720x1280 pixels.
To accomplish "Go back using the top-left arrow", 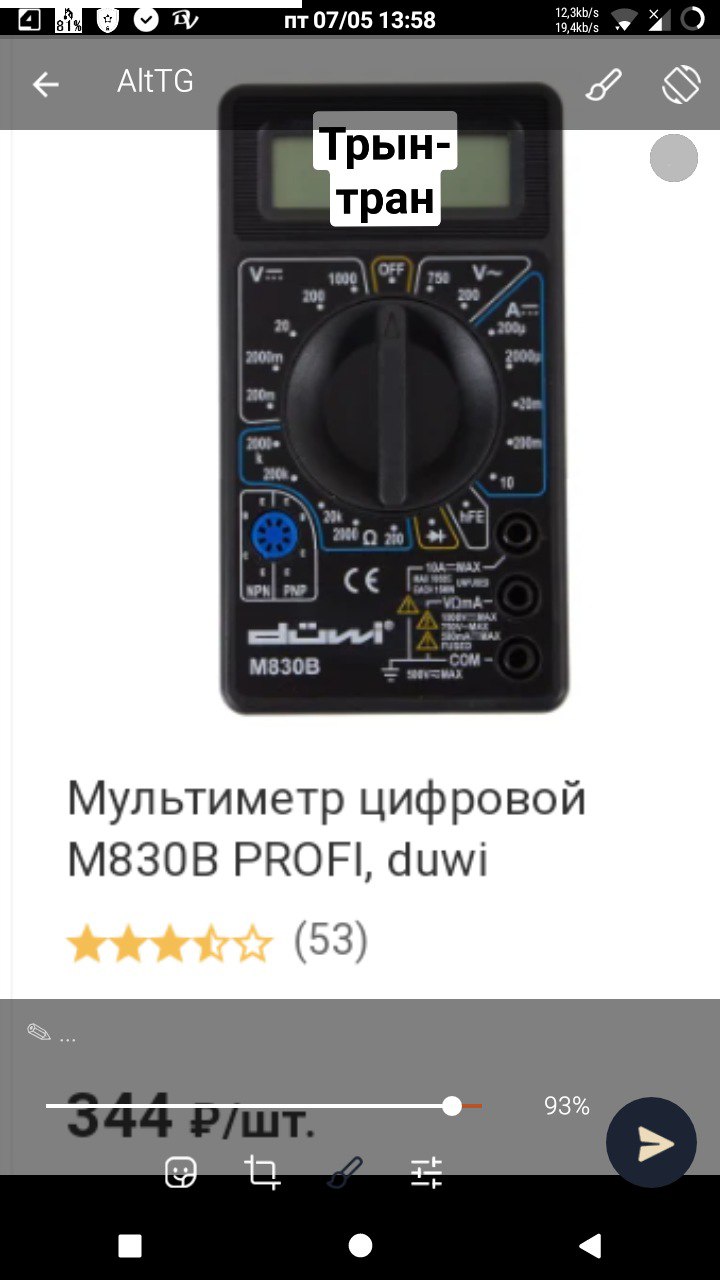I will [45, 85].
